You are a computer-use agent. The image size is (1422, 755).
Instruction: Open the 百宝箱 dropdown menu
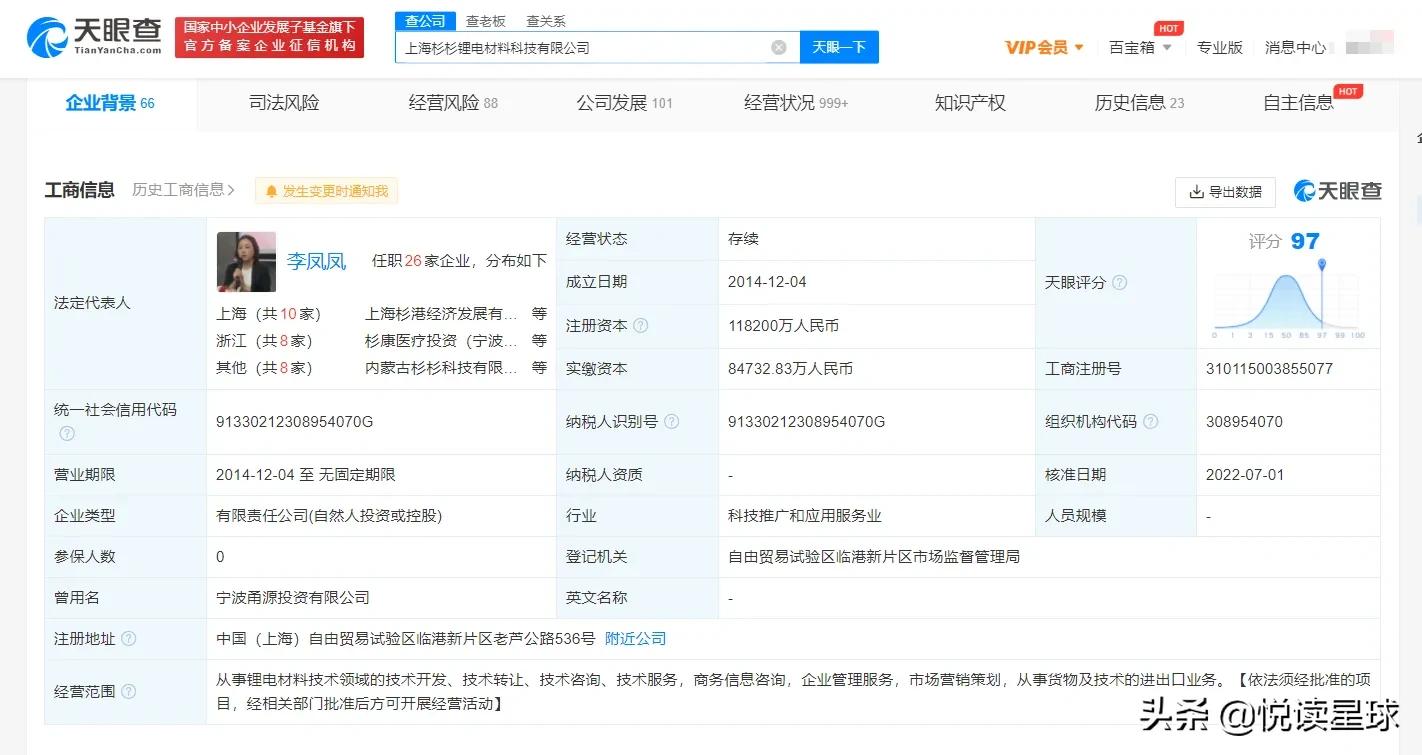pos(1140,47)
